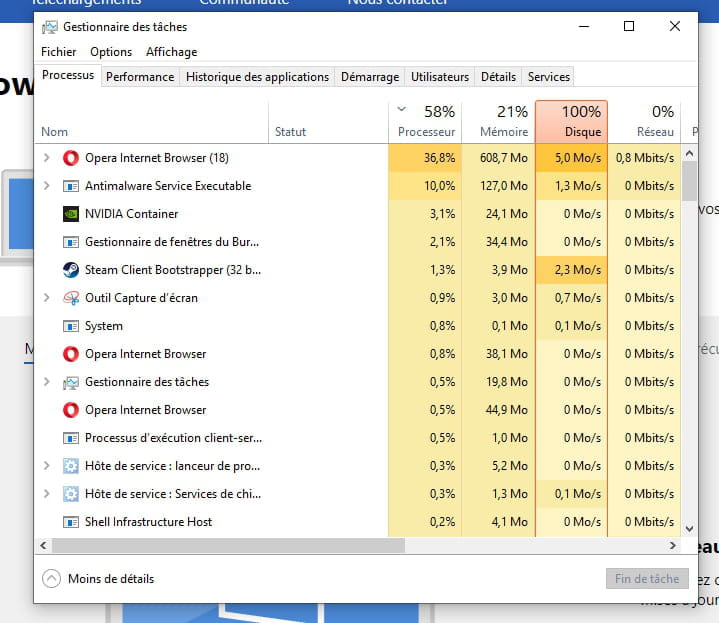The image size is (719, 623).
Task: Click the horizontal scrollbar thumb
Action: [228, 546]
